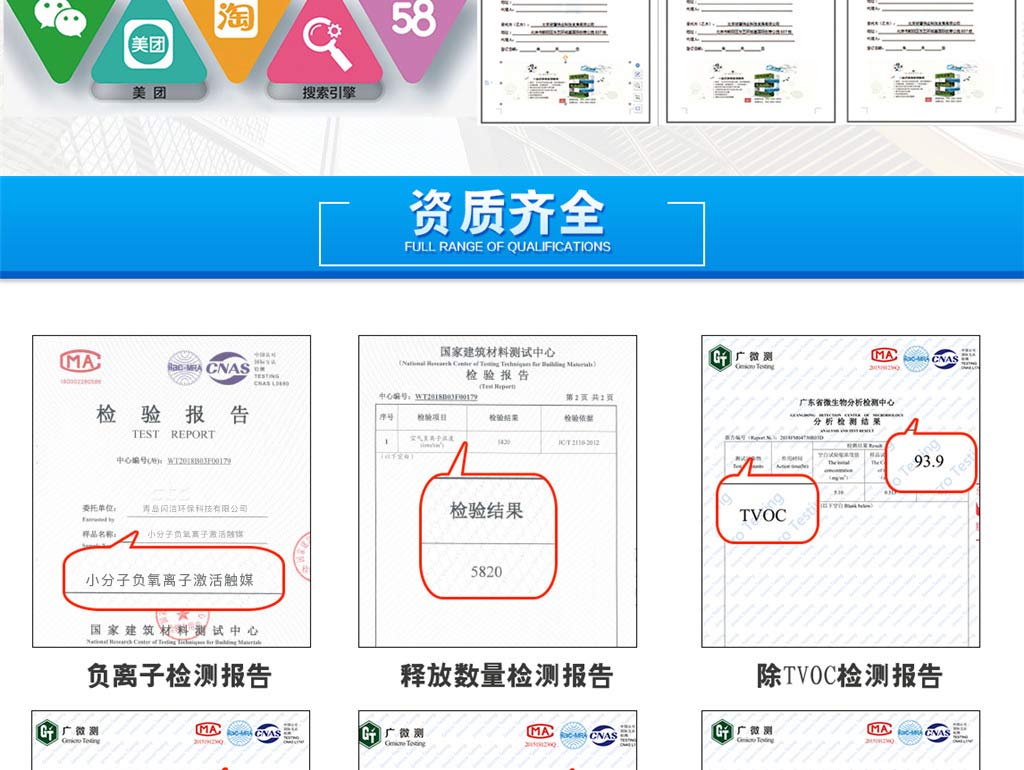Open the leftmost contract document thumbnail at top
The height and width of the screenshot is (770, 1024).
pyautogui.click(x=565, y=60)
